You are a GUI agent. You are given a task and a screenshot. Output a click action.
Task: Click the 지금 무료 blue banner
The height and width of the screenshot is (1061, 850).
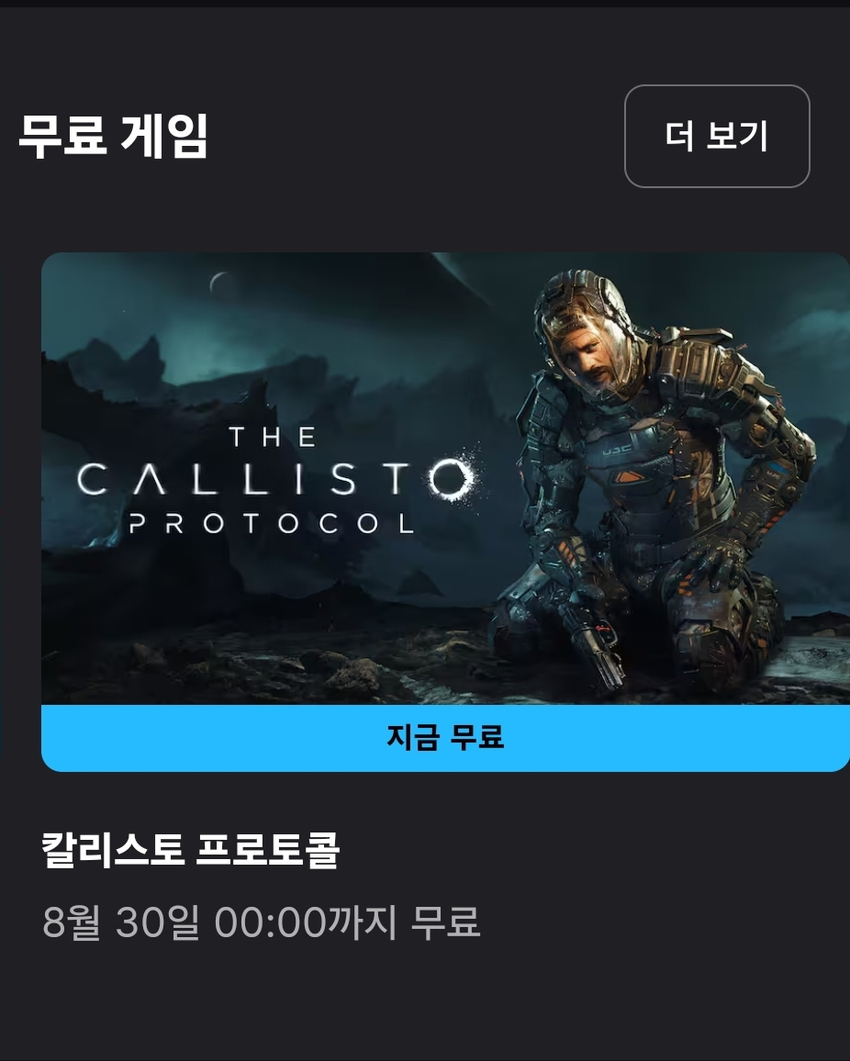[445, 738]
